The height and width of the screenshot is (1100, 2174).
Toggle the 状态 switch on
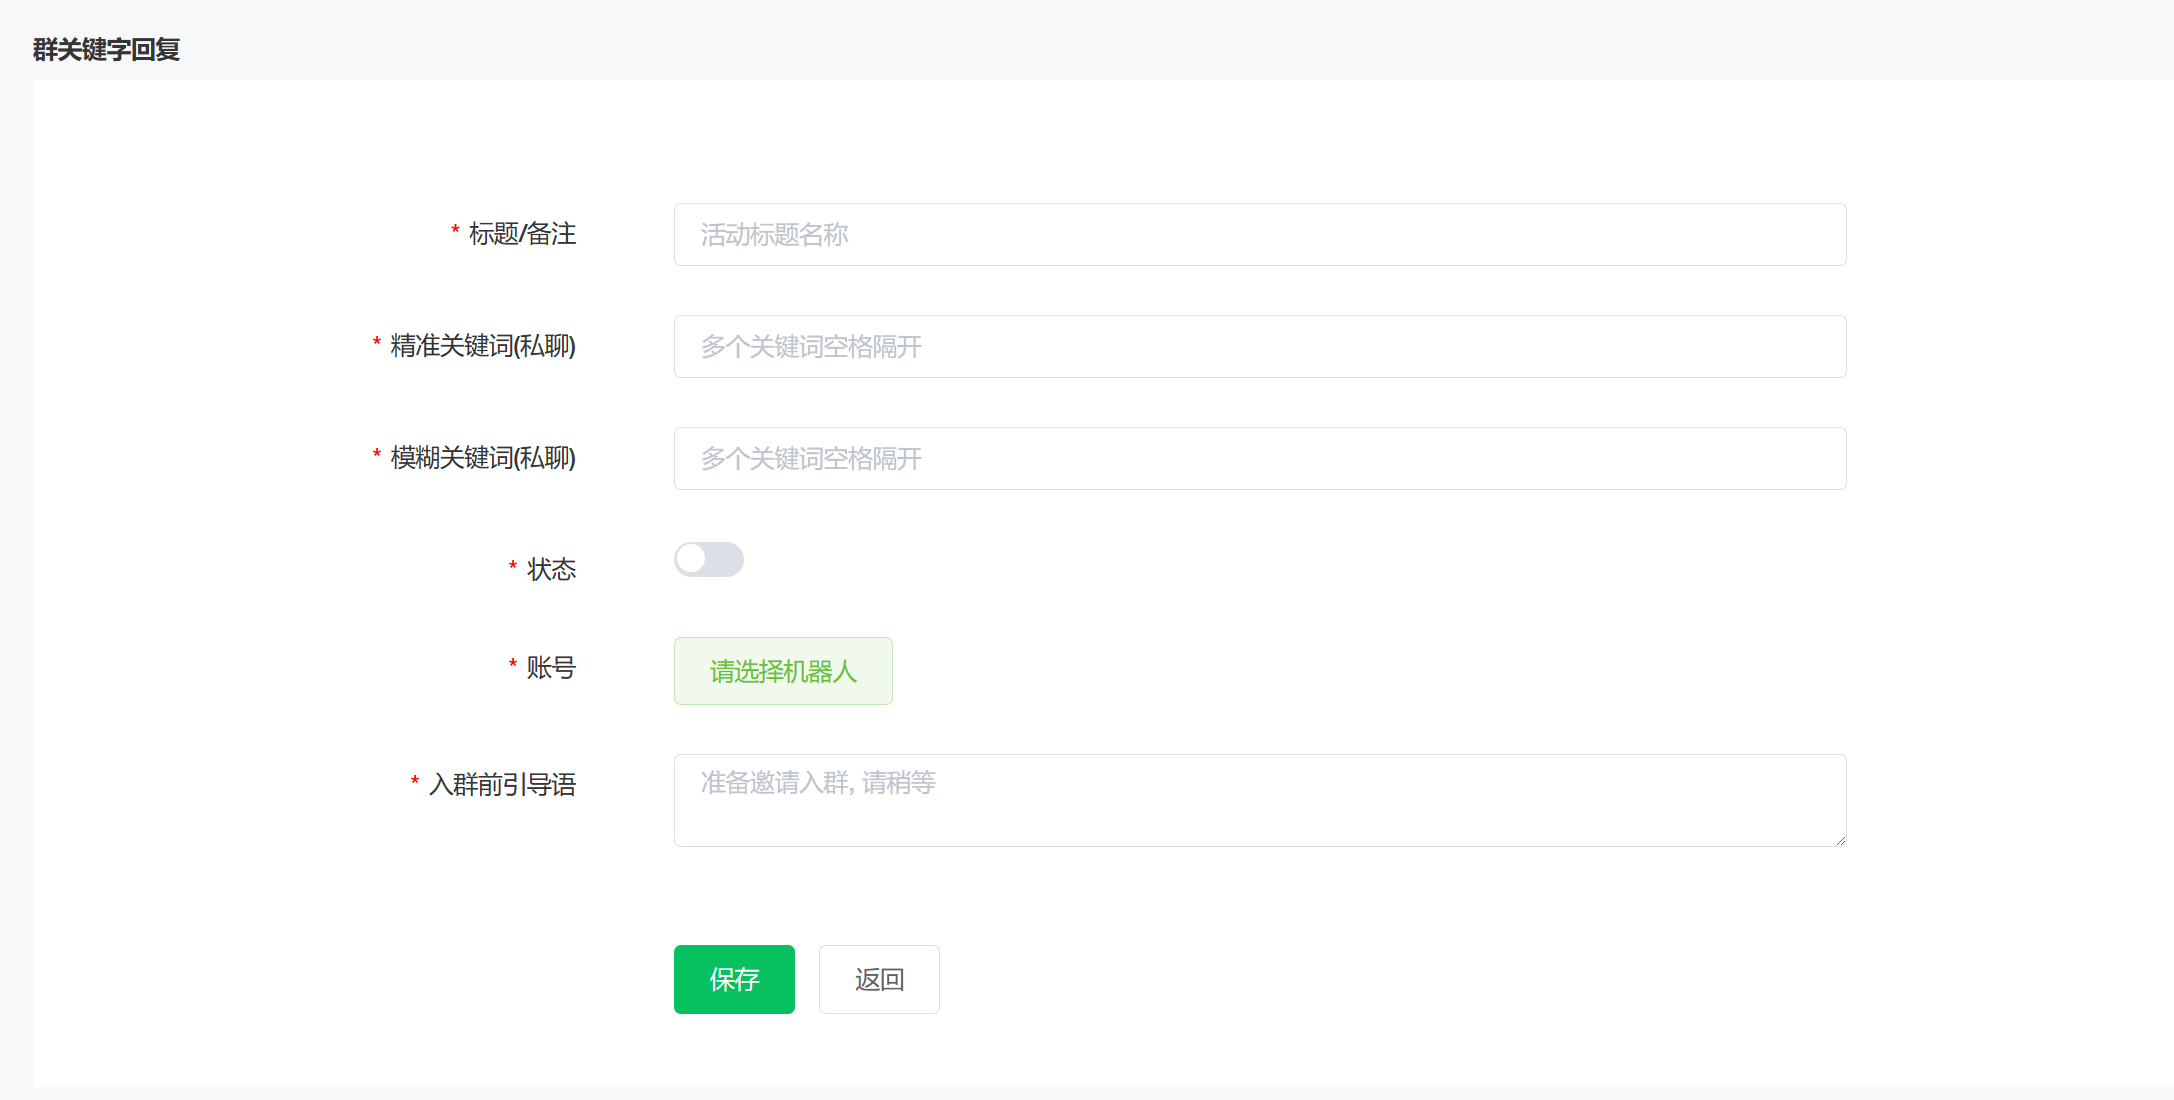708,560
